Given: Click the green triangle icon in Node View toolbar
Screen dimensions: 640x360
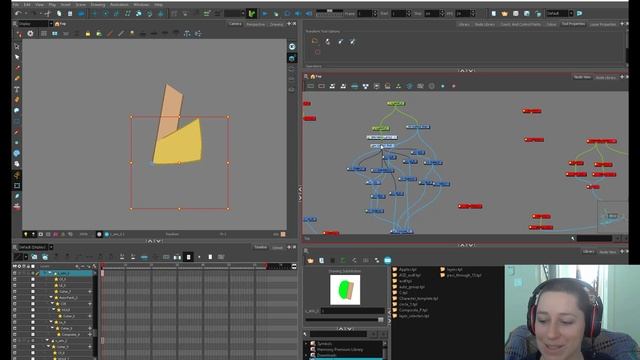Looking at the screenshot, I should (398, 86).
